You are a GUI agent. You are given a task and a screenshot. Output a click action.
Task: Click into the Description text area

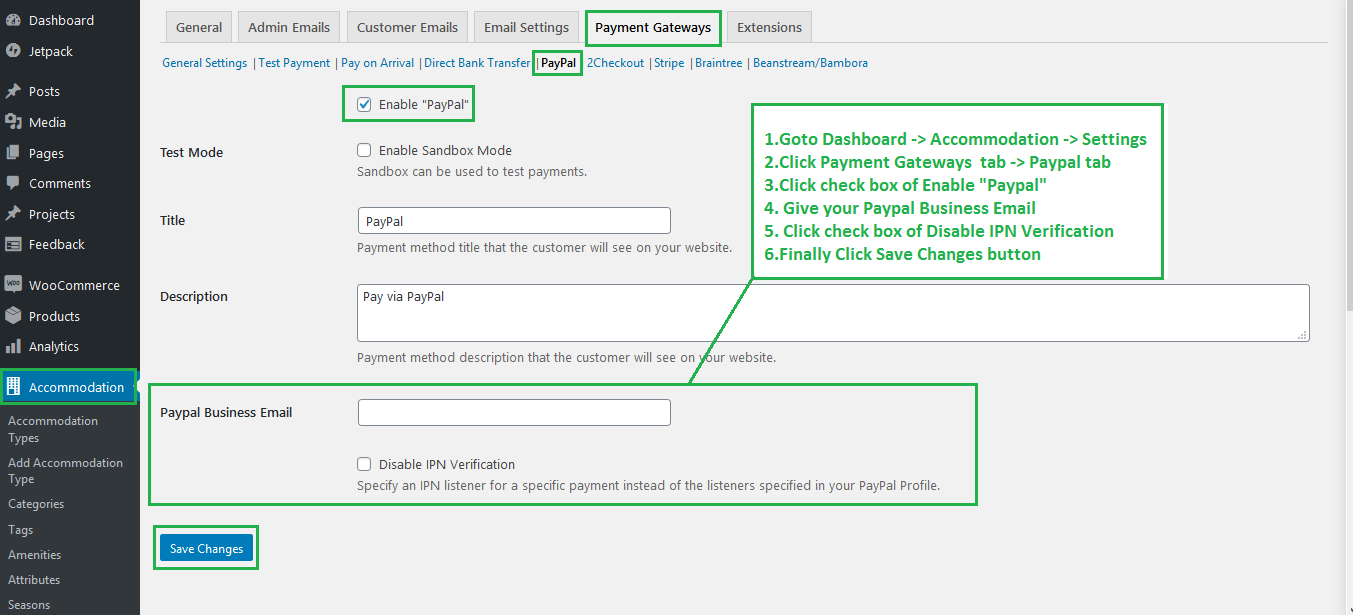click(x=833, y=313)
